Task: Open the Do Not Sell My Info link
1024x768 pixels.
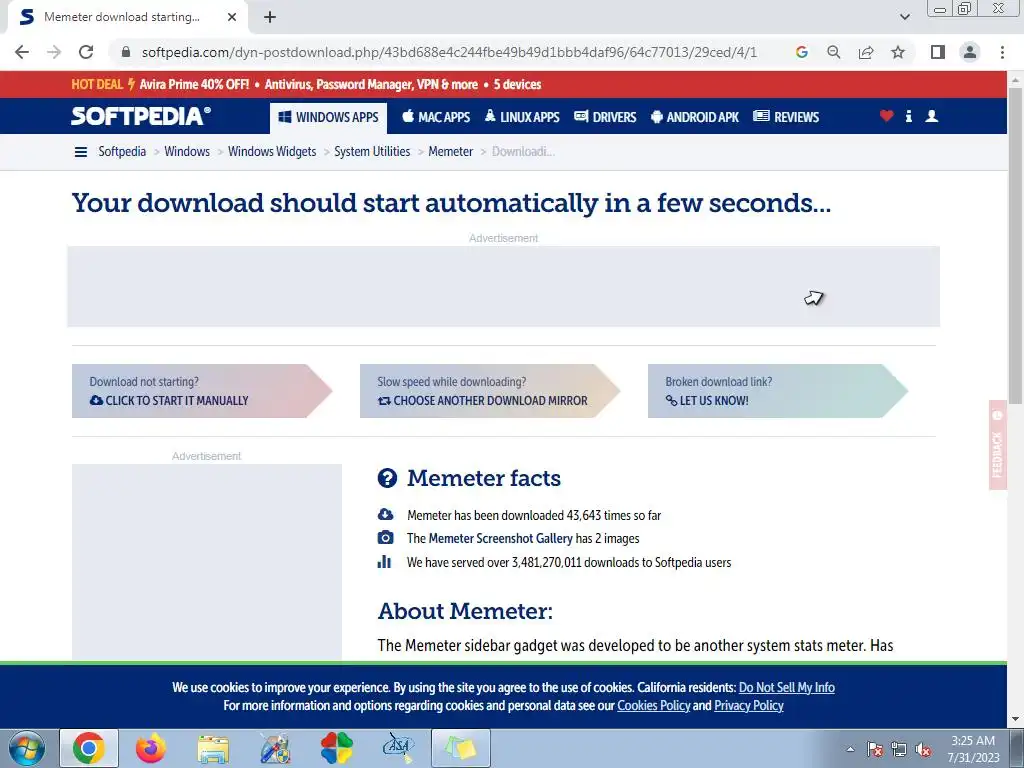Action: pyautogui.click(x=786, y=688)
